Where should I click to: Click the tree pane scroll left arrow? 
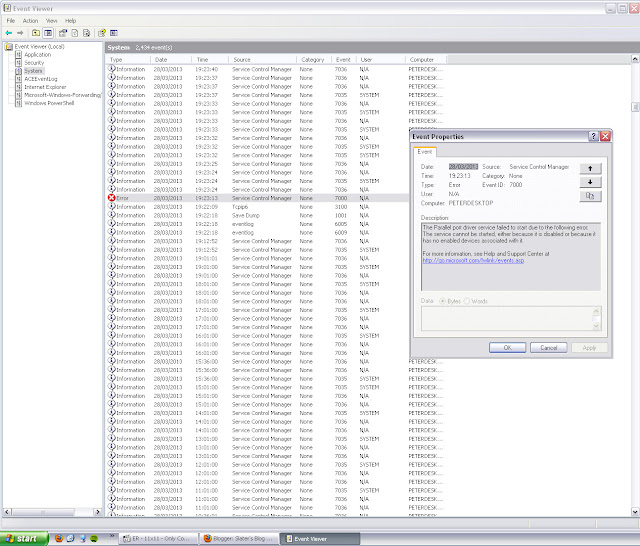click(7, 512)
